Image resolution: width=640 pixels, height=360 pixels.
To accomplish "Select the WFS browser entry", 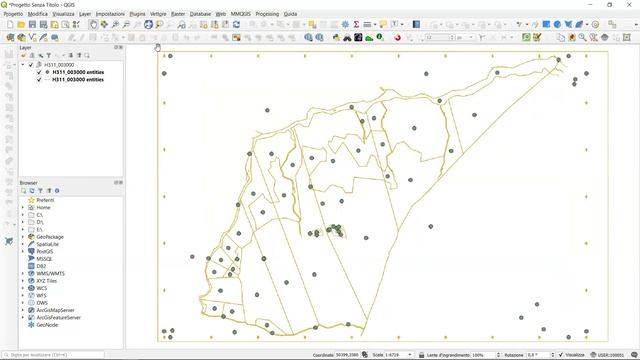I will pos(41,296).
